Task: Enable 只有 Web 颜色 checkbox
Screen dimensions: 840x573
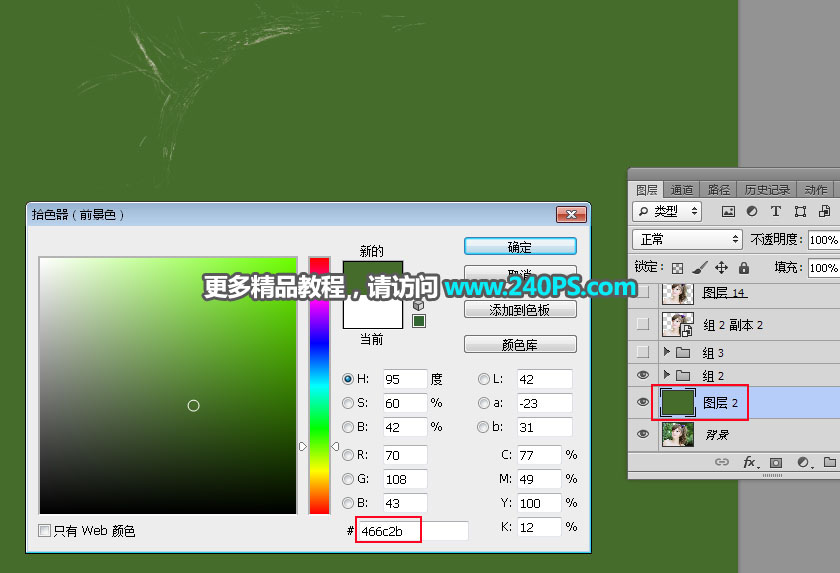Action: [44, 531]
